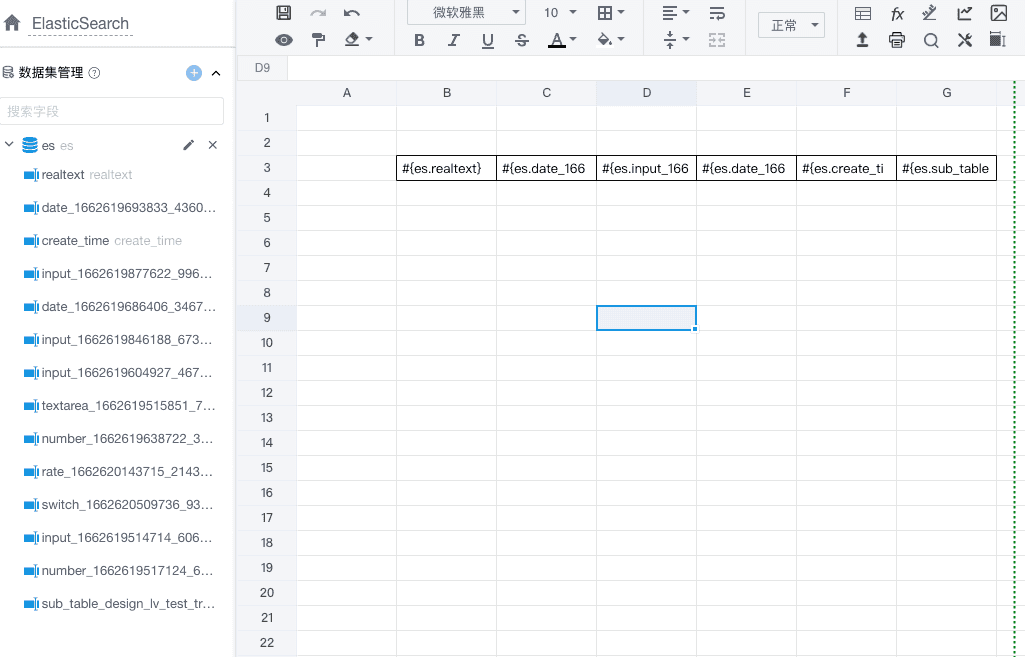The image size is (1025, 657).
Task: Add a new dataset with the plus icon
Action: [x=194, y=73]
